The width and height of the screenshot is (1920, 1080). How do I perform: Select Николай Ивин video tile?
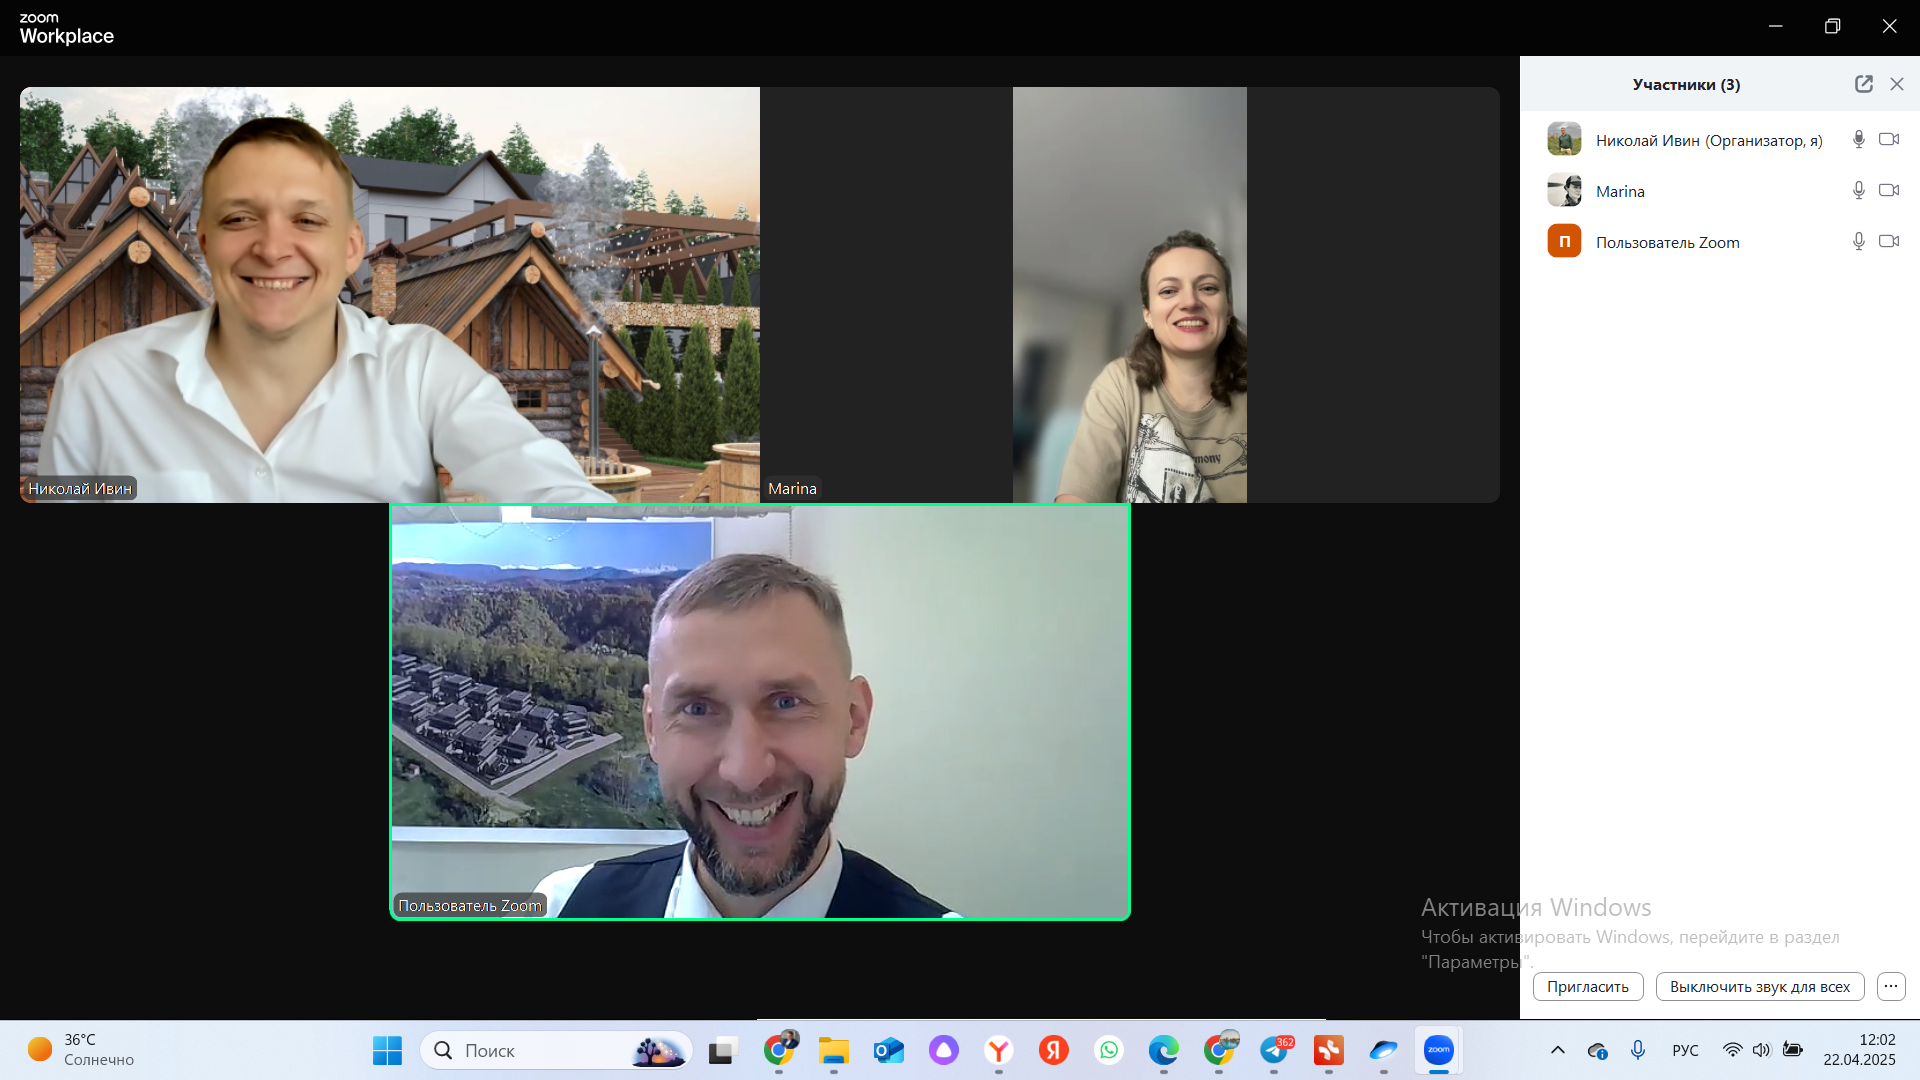pyautogui.click(x=390, y=294)
